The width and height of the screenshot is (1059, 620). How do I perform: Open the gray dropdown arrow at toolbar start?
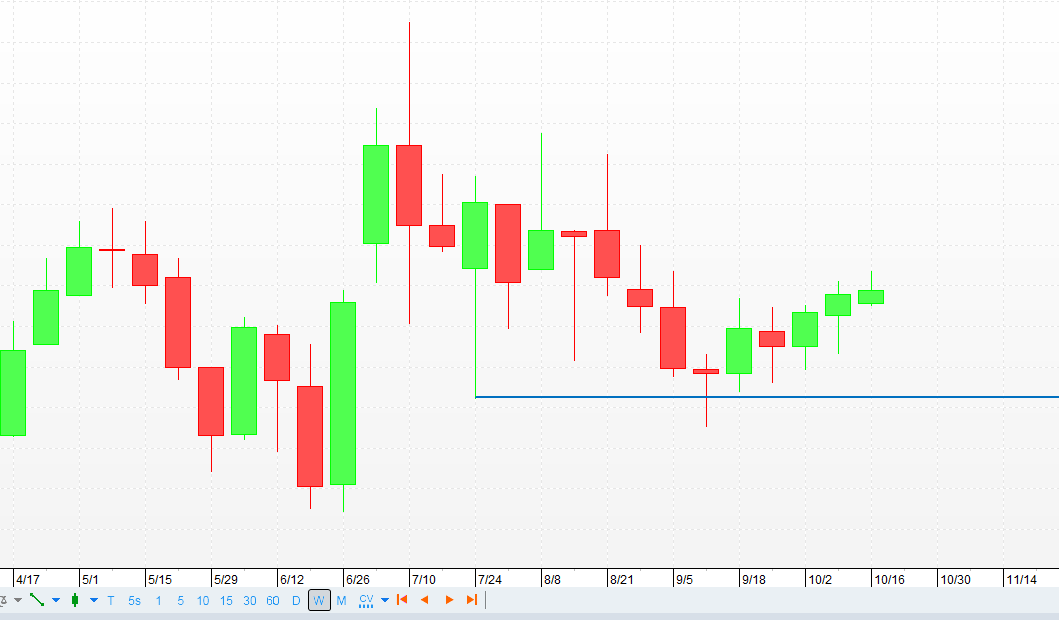tap(18, 600)
